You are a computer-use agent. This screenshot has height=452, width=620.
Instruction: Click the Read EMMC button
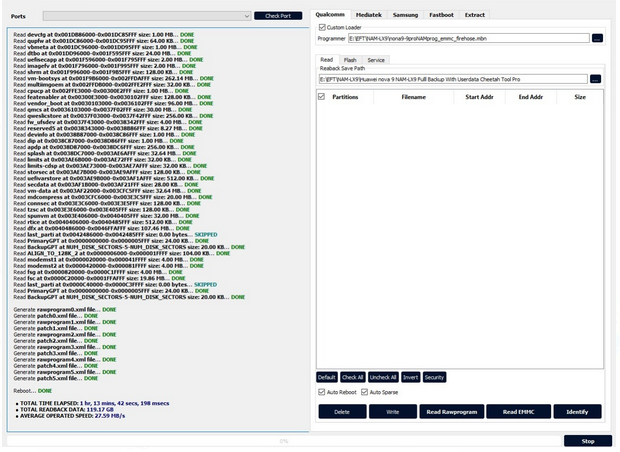518,412
